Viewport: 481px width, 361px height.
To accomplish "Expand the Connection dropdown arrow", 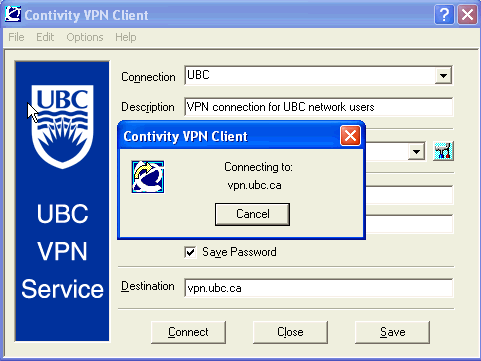I will 443,76.
